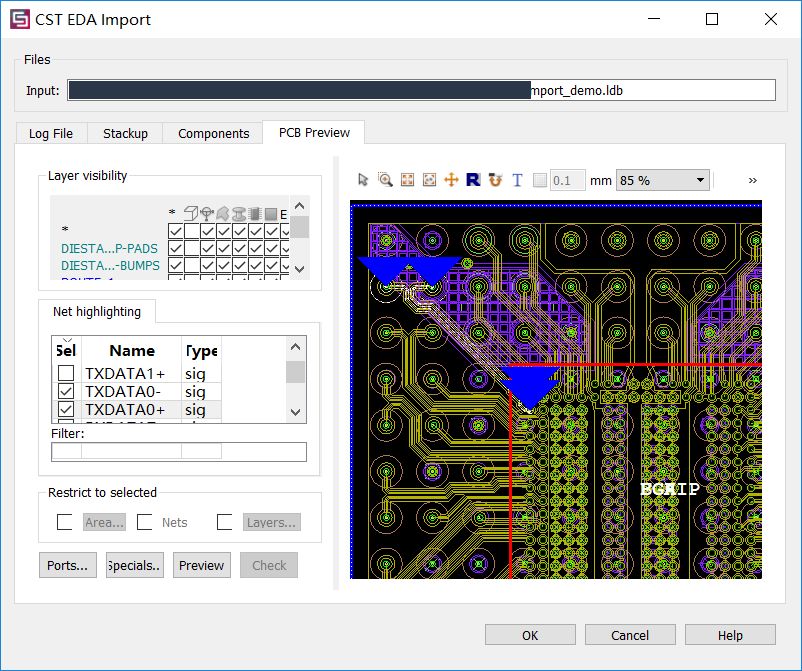802x671 pixels.
Task: Toggle first checkbox of DIESTA...P-PADS row
Action: pos(175,249)
